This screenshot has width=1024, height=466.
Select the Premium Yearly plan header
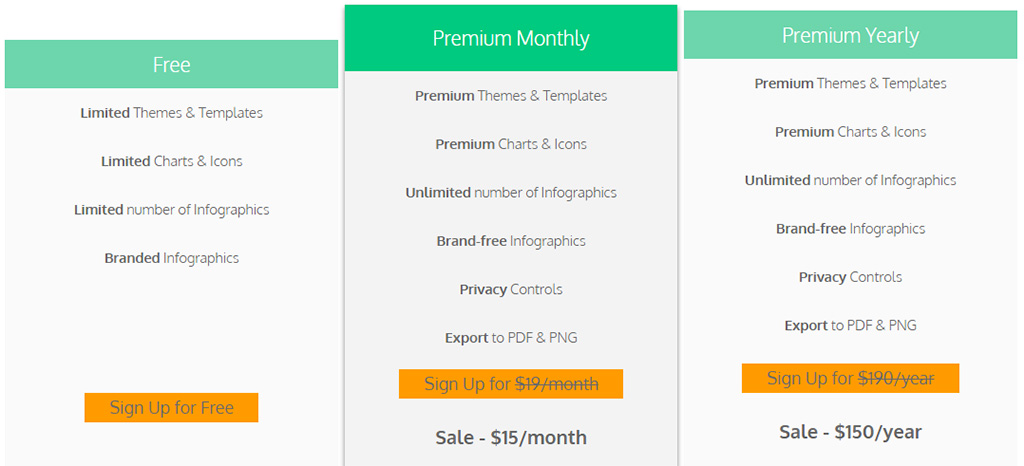click(x=850, y=36)
